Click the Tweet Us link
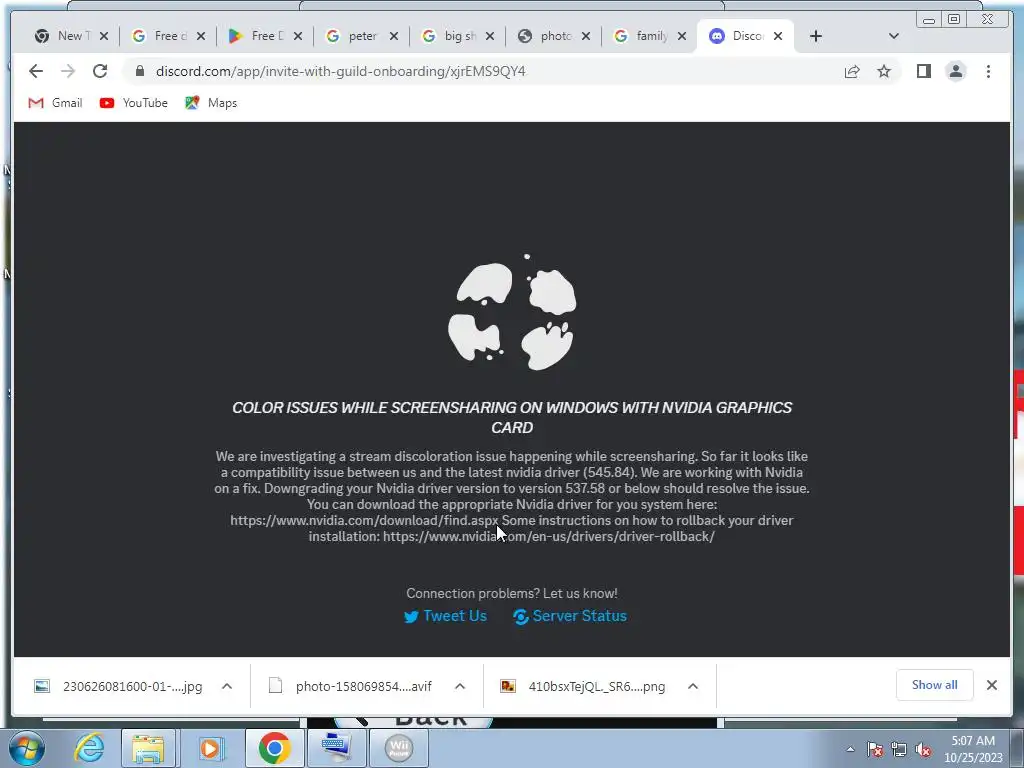 (445, 616)
